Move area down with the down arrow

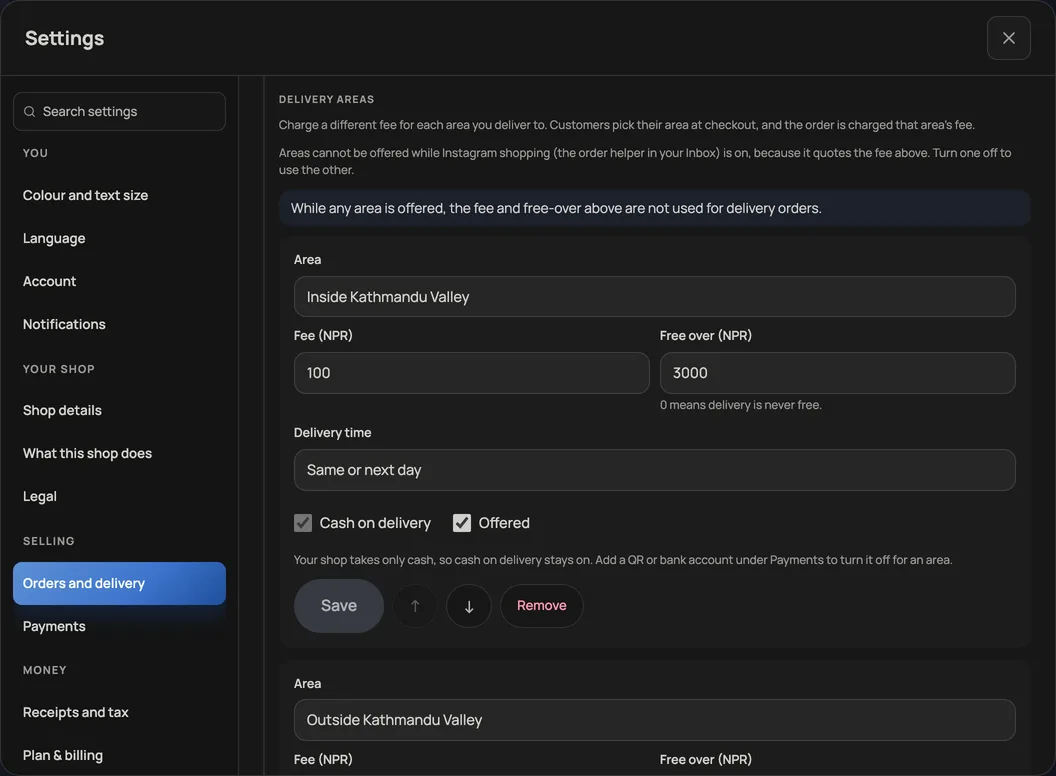tap(469, 606)
